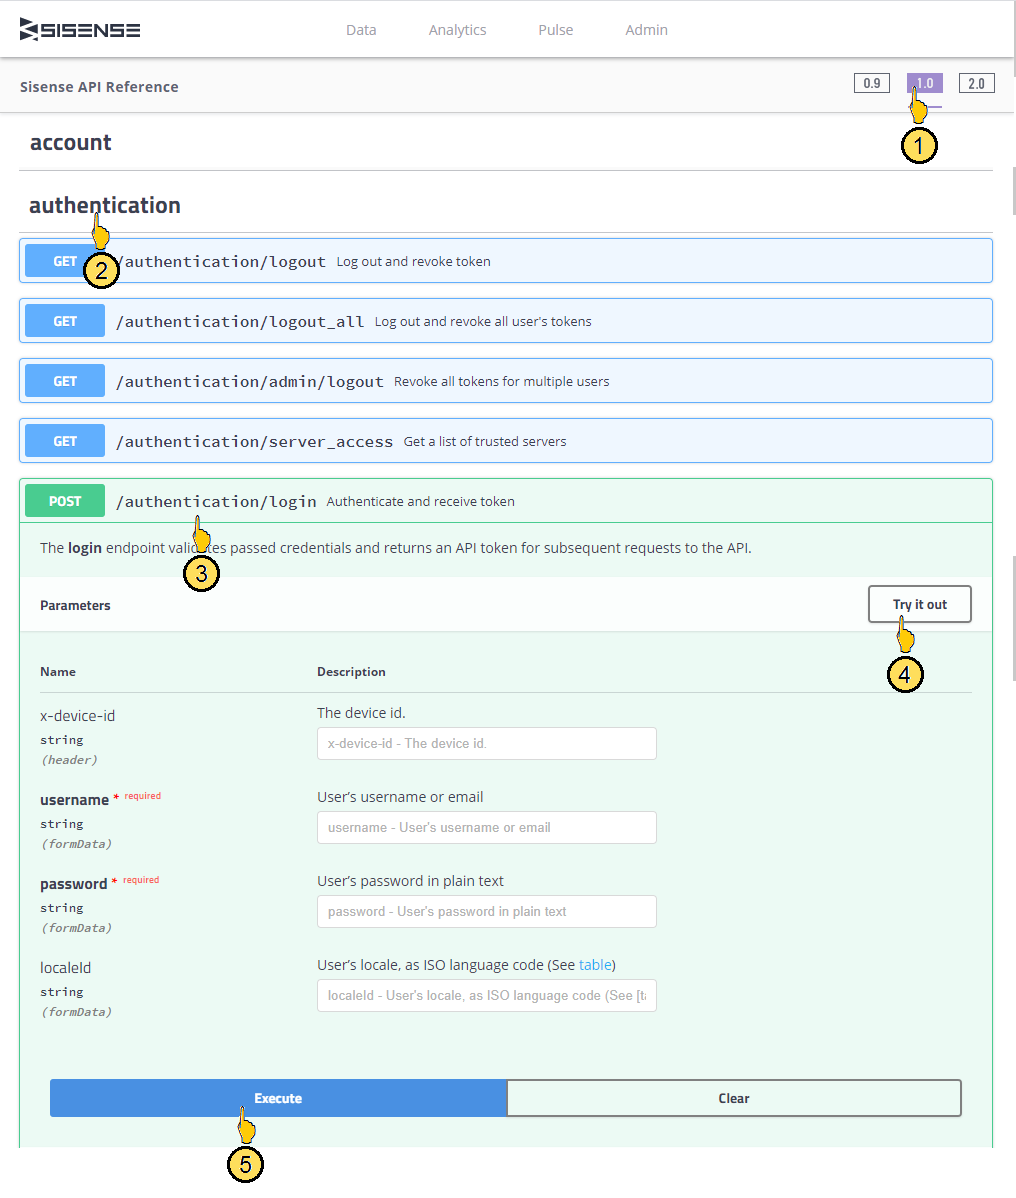
Task: Expand GET /authentication/logout_all endpoint
Action: pos(506,321)
